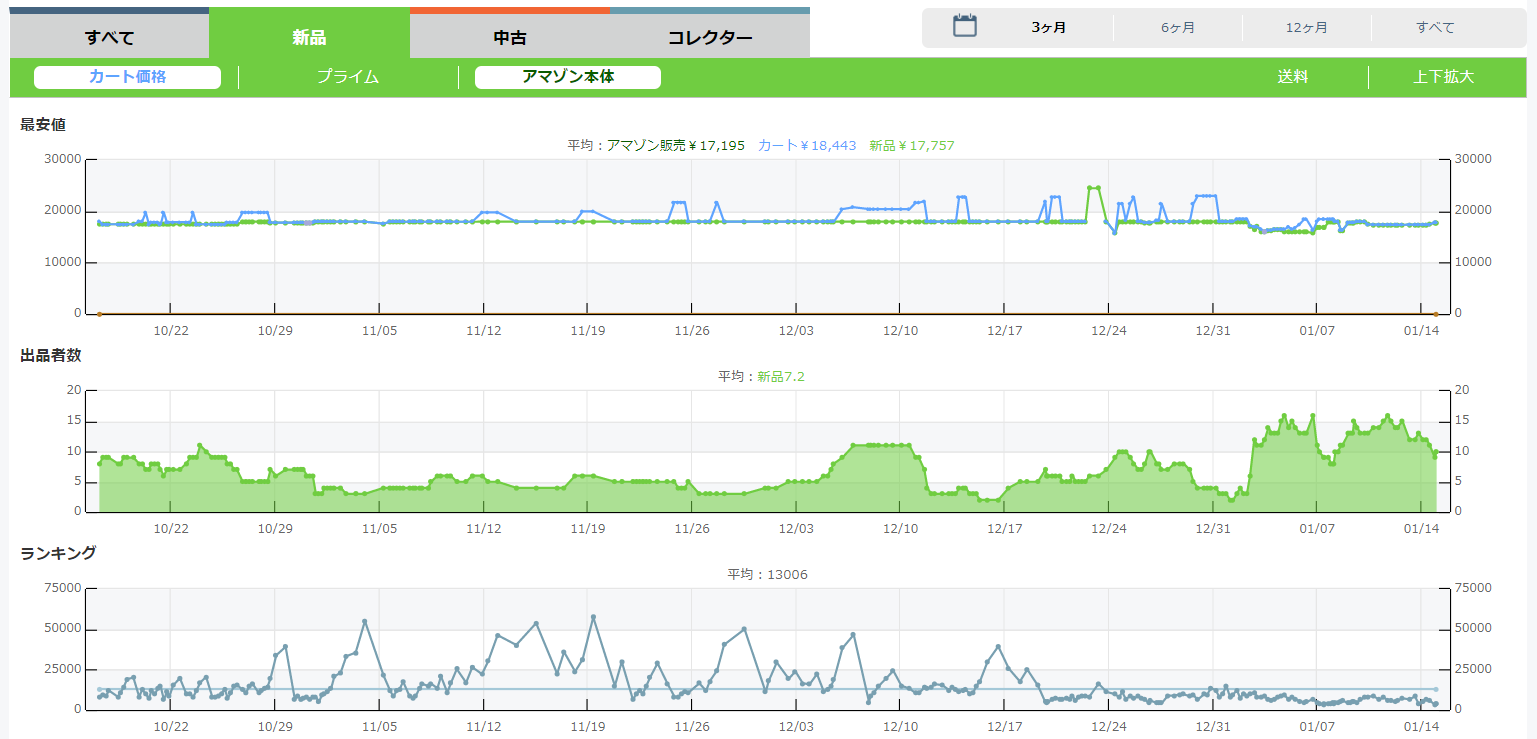This screenshot has height=739, width=1537.
Task: Select the 新品 tab
Action: [309, 38]
